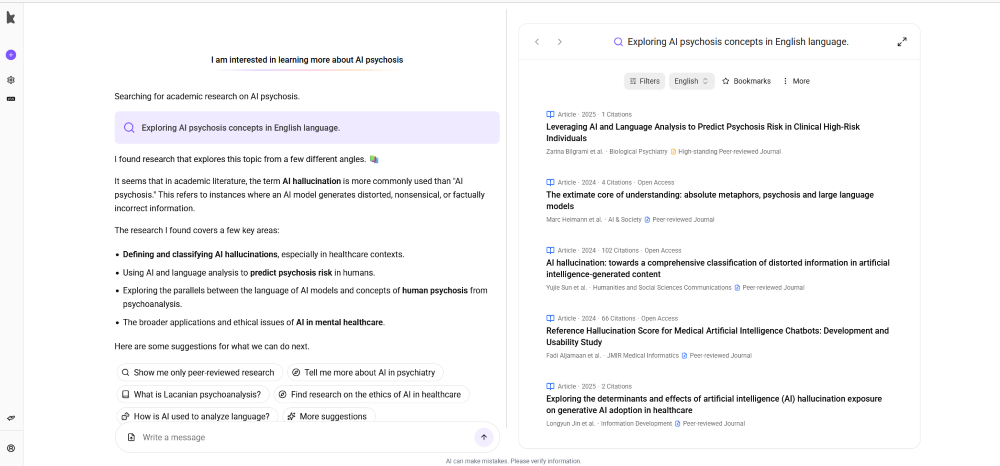Click author 'Longyun Jin et al.'
Viewport: 1000px width, 466px height.
point(570,424)
